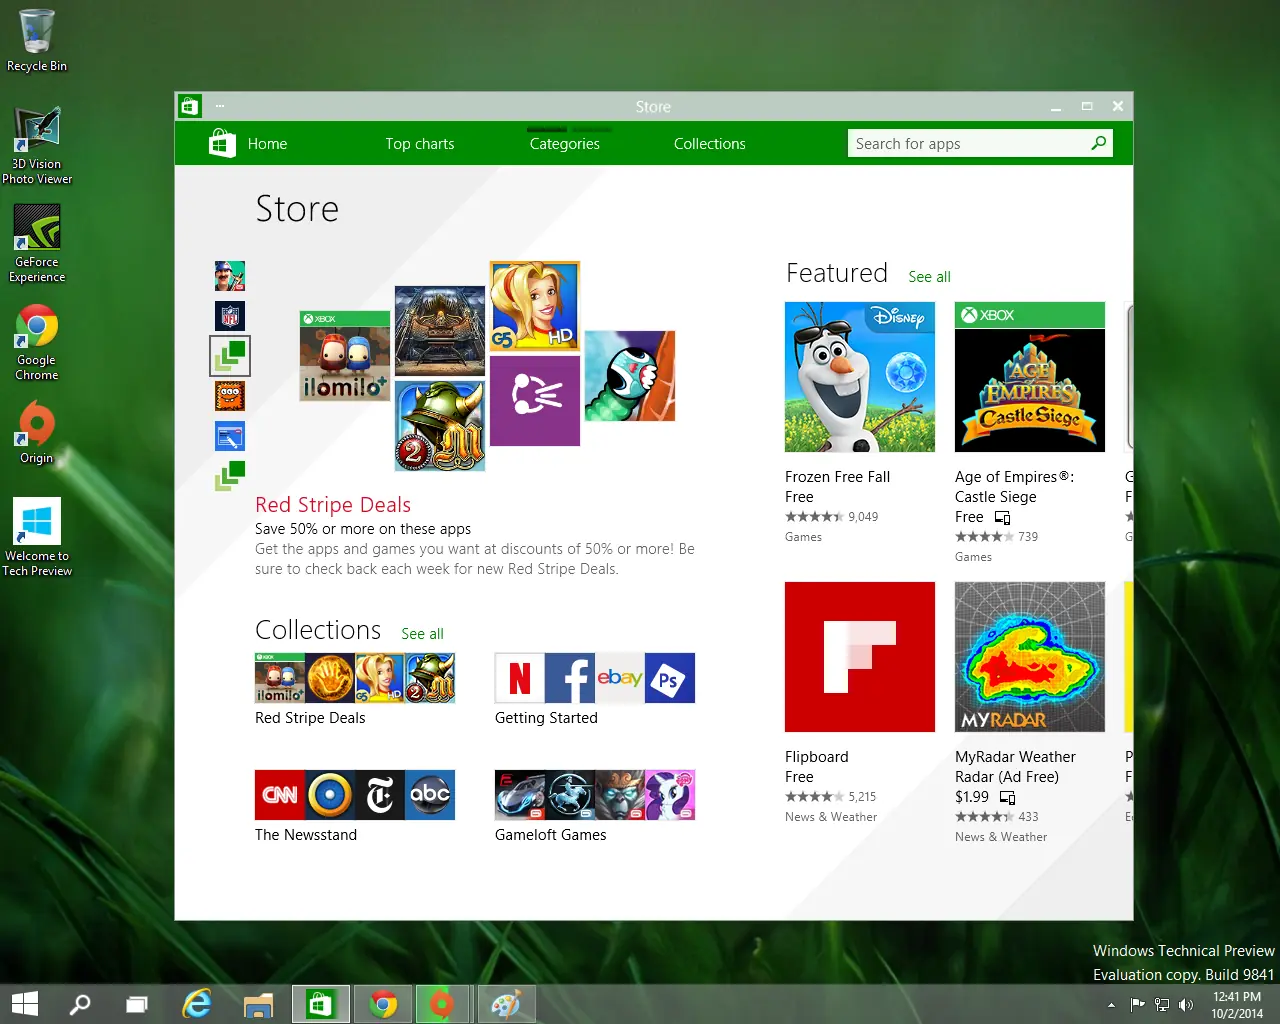Open the ilomilo+ Xbox game tile

(x=345, y=356)
